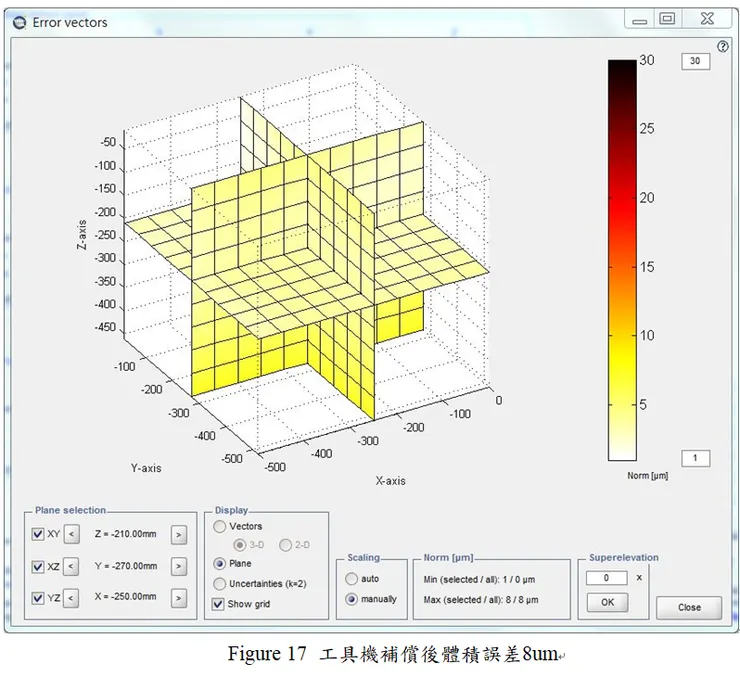Select Uncertainties (k=2) display mode
This screenshot has width=740, height=677.
[x=220, y=584]
